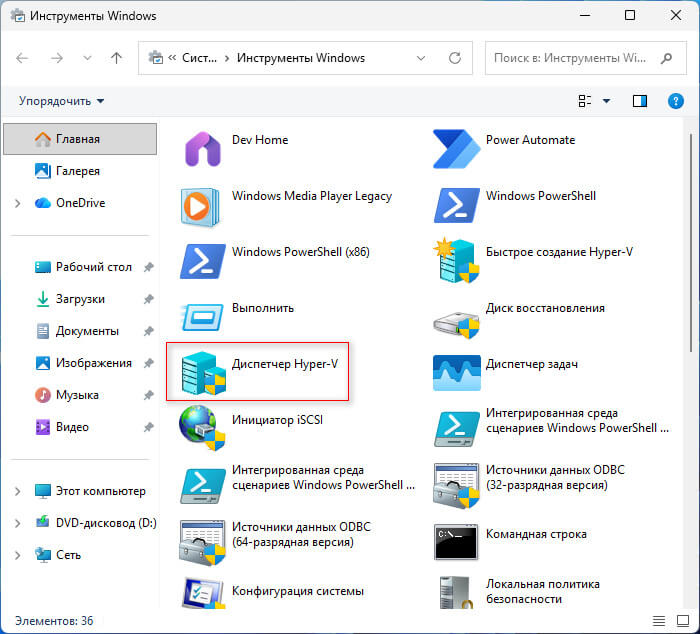Viewport: 700px width, 634px height.
Task: Launch Windows Media Player Legacy icon
Action: [200, 206]
